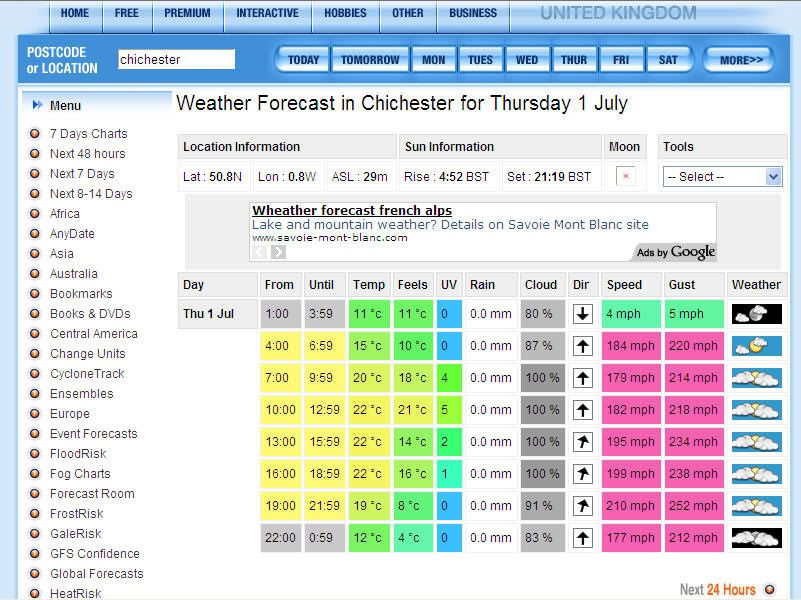The width and height of the screenshot is (801, 600).
Task: Switch to the TOMORROW forecast tab
Action: point(370,59)
